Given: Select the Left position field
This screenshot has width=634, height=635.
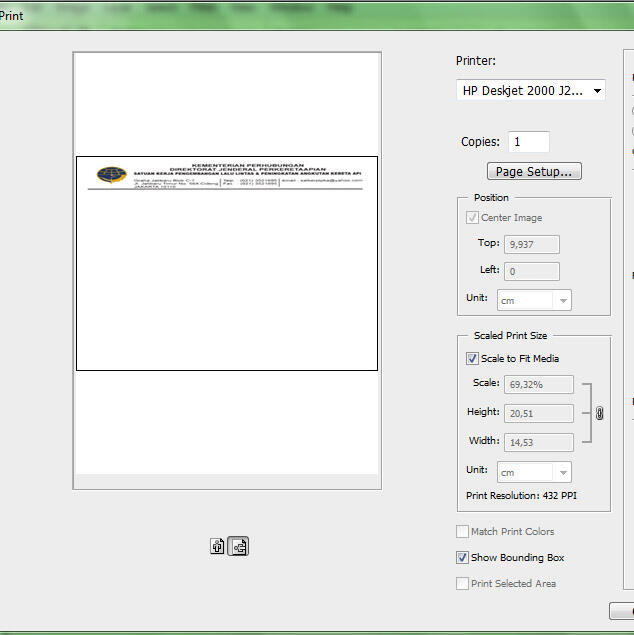Looking at the screenshot, I should coord(532,271).
